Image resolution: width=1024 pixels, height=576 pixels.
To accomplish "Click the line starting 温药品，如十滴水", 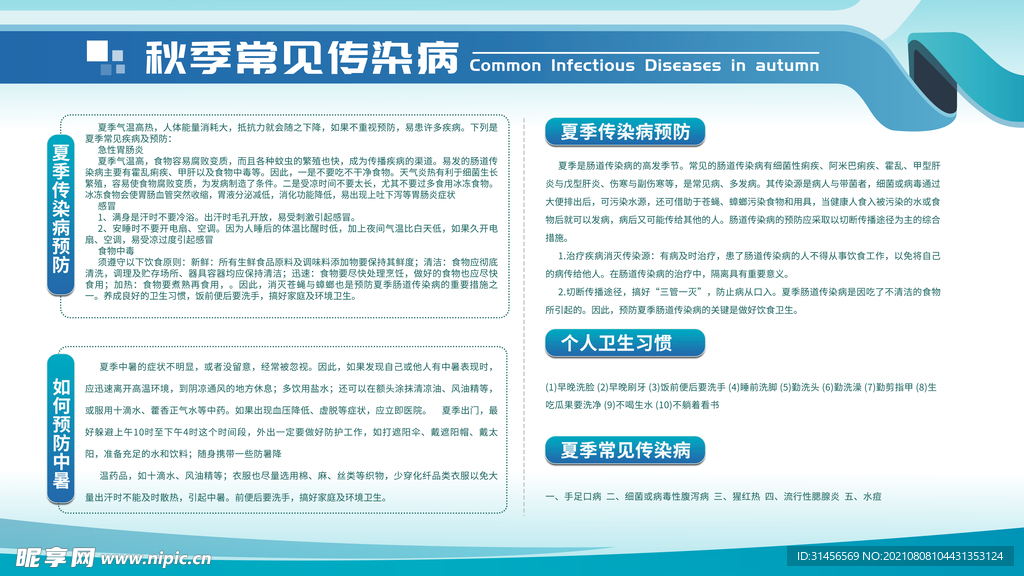I will pos(291,487).
